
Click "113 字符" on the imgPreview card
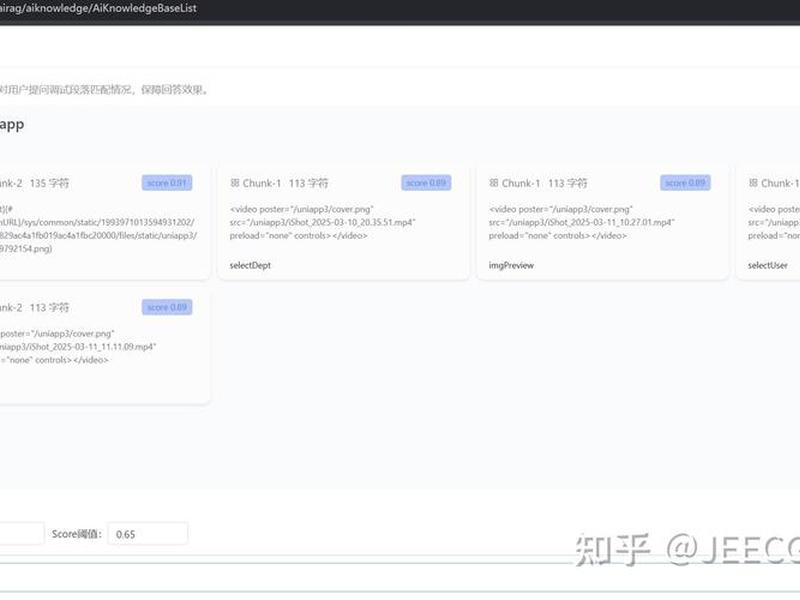point(567,183)
